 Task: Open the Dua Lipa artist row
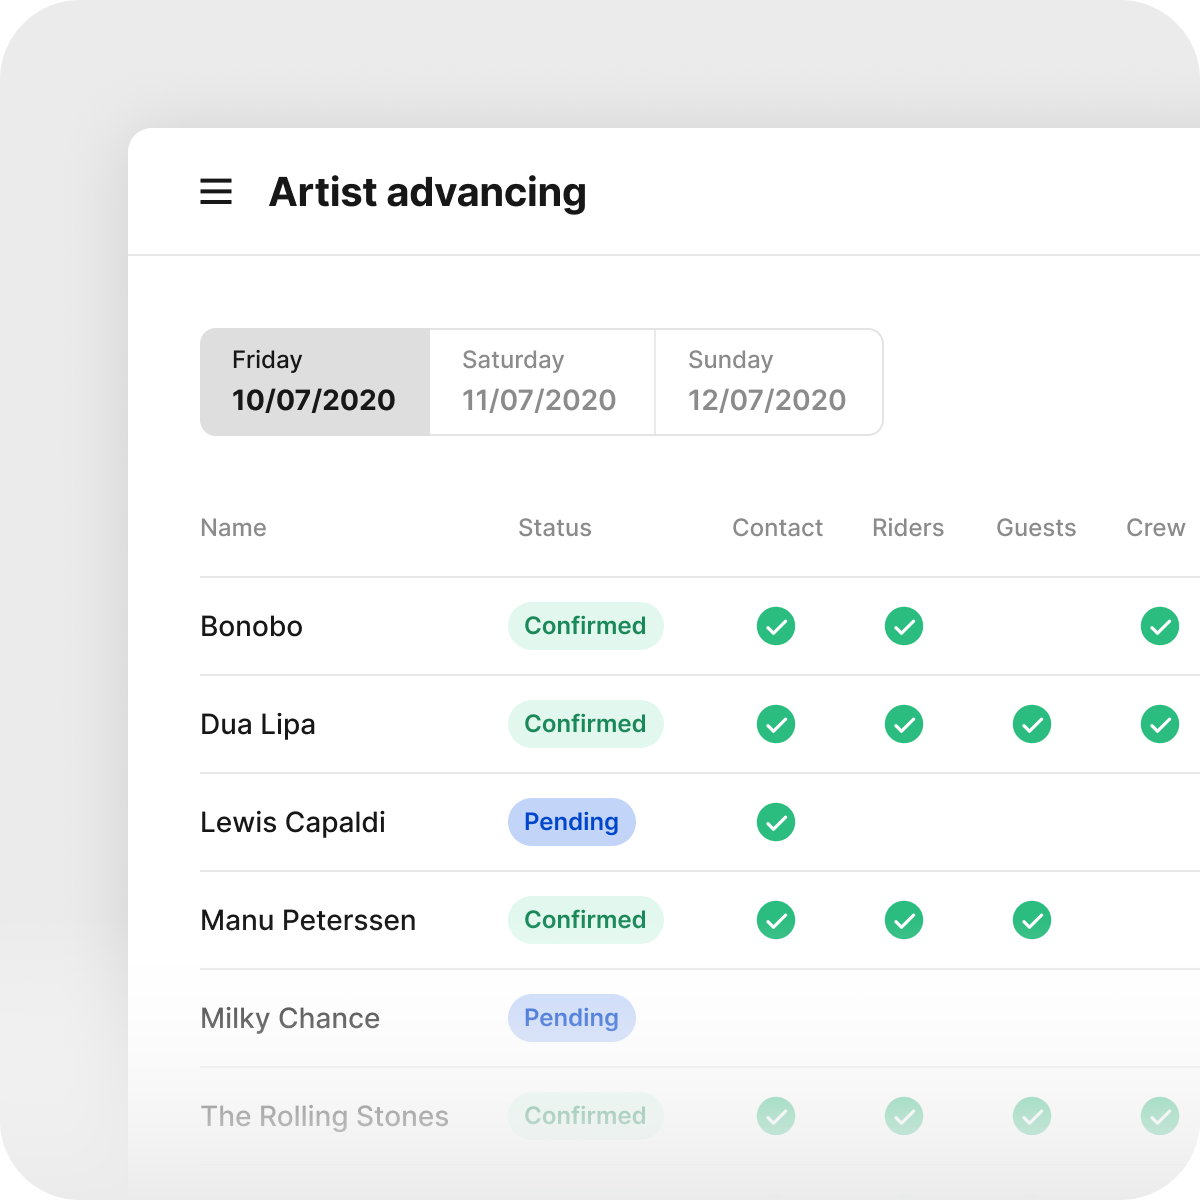(x=258, y=724)
